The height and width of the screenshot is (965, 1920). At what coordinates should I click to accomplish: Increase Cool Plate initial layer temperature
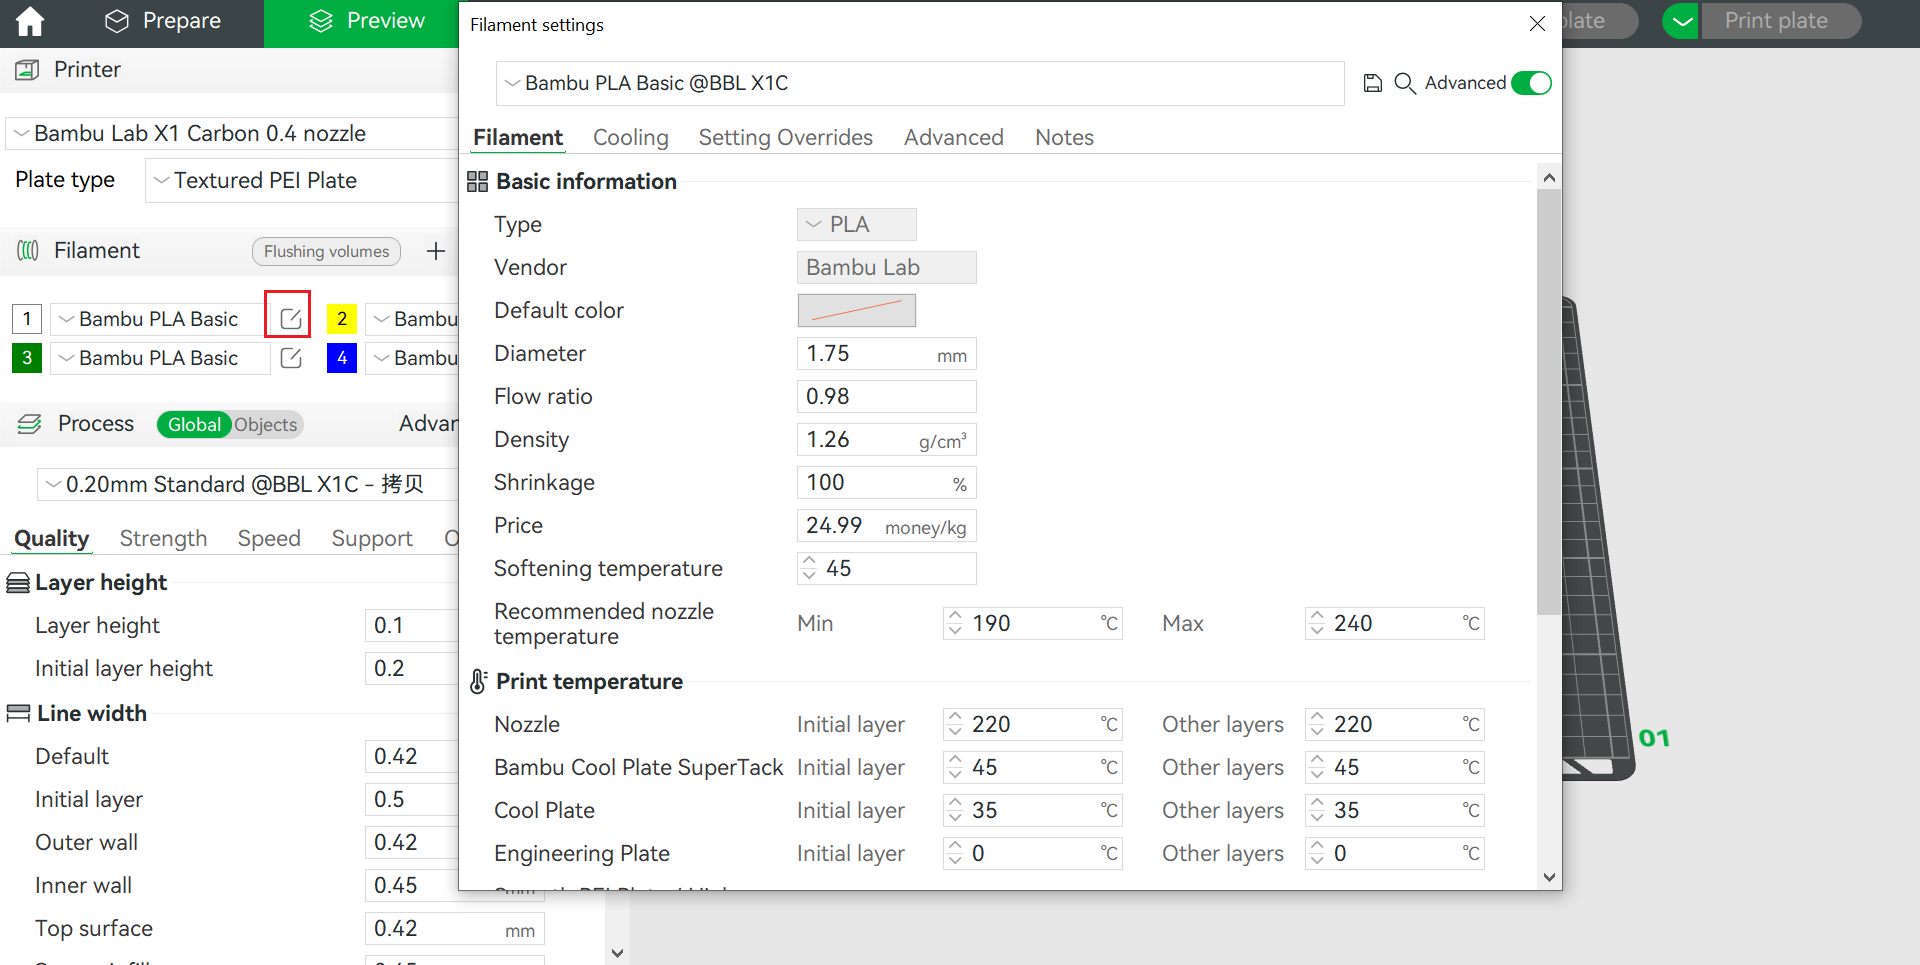click(x=955, y=803)
